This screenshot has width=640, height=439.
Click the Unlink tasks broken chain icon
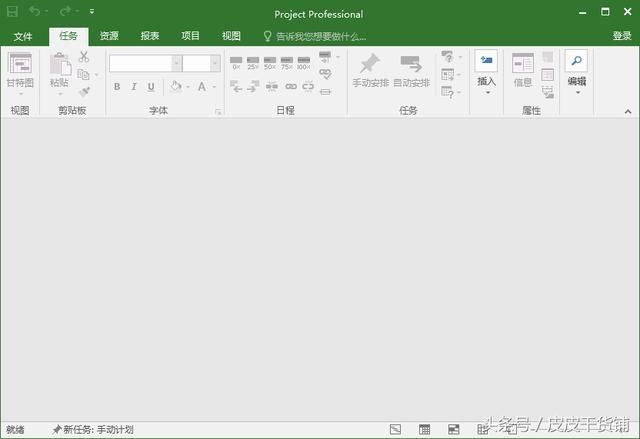(x=308, y=86)
